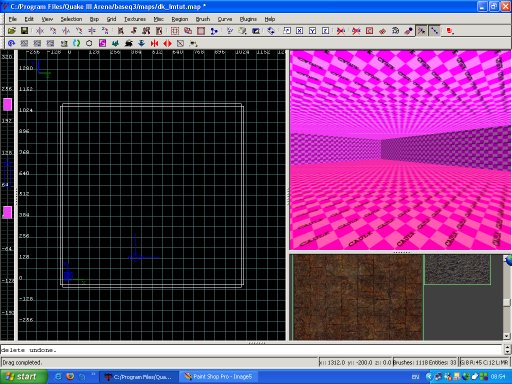
Task: Click the red C square icon in top toolbar
Action: click(x=369, y=31)
